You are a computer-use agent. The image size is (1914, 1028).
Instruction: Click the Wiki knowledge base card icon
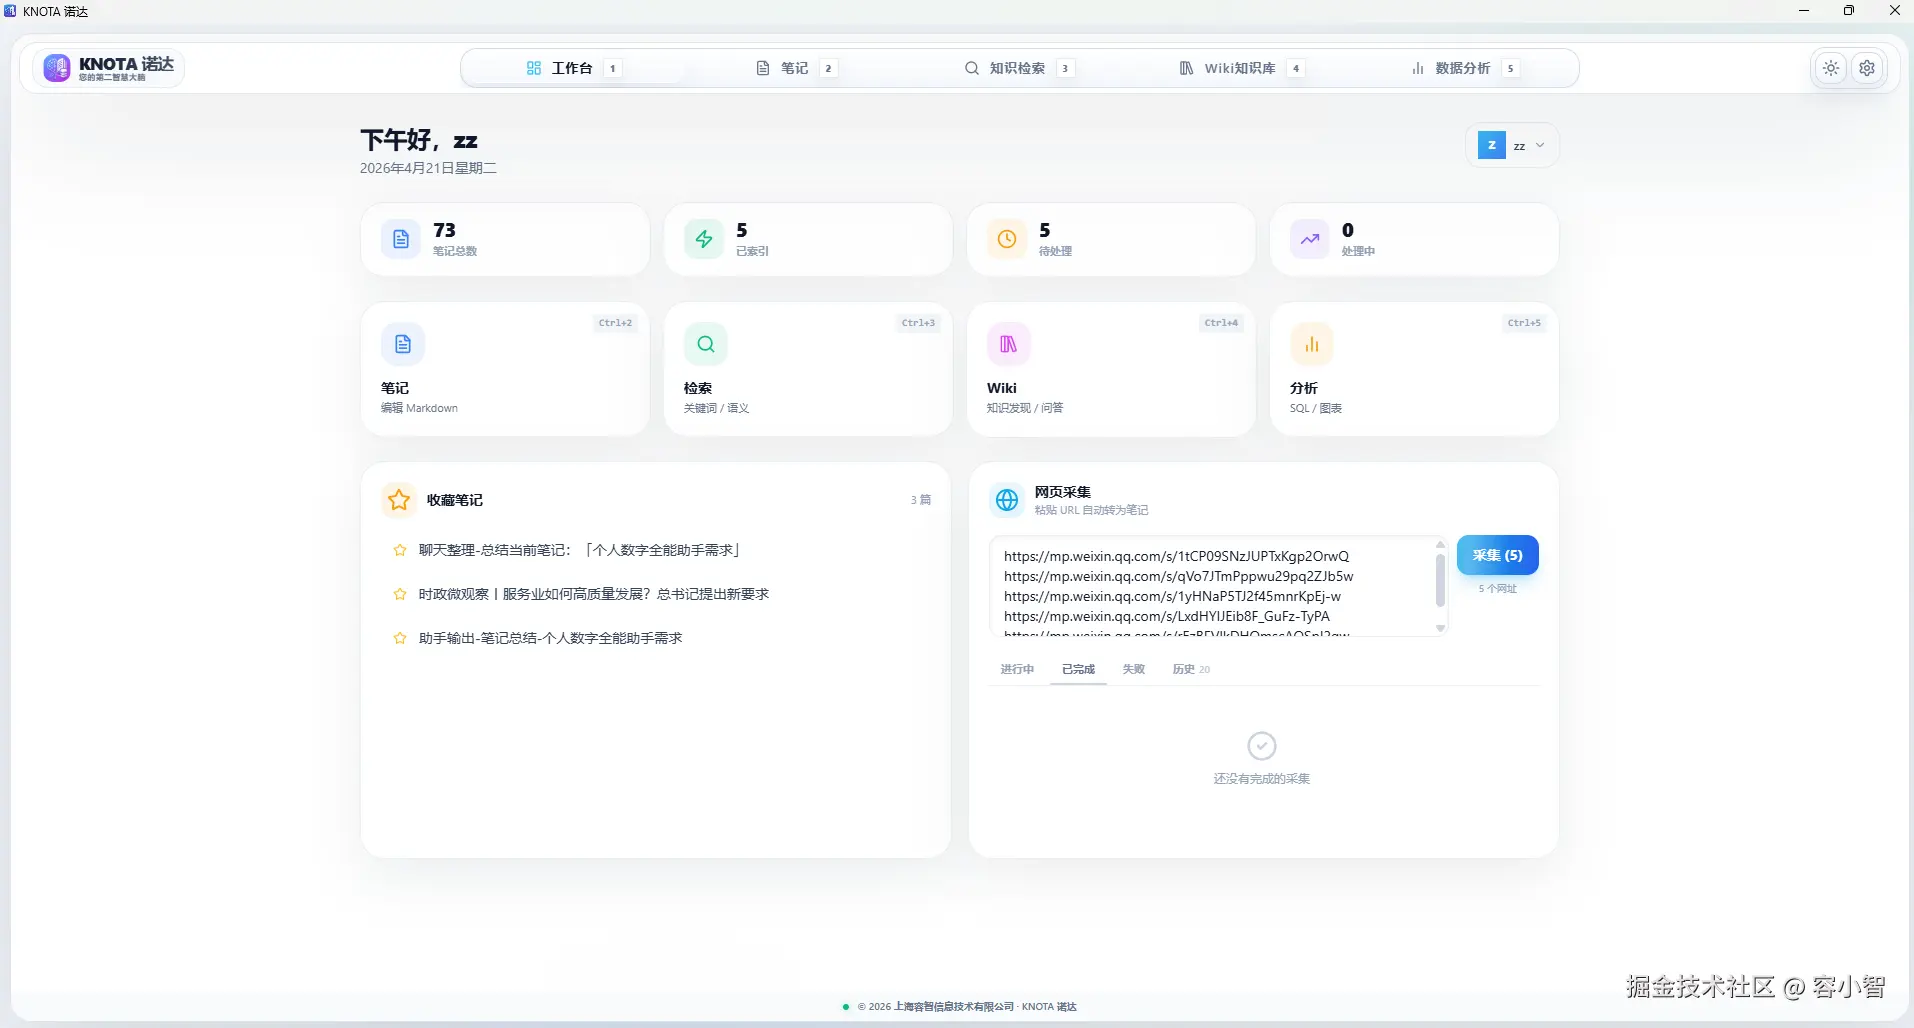[x=1008, y=343]
